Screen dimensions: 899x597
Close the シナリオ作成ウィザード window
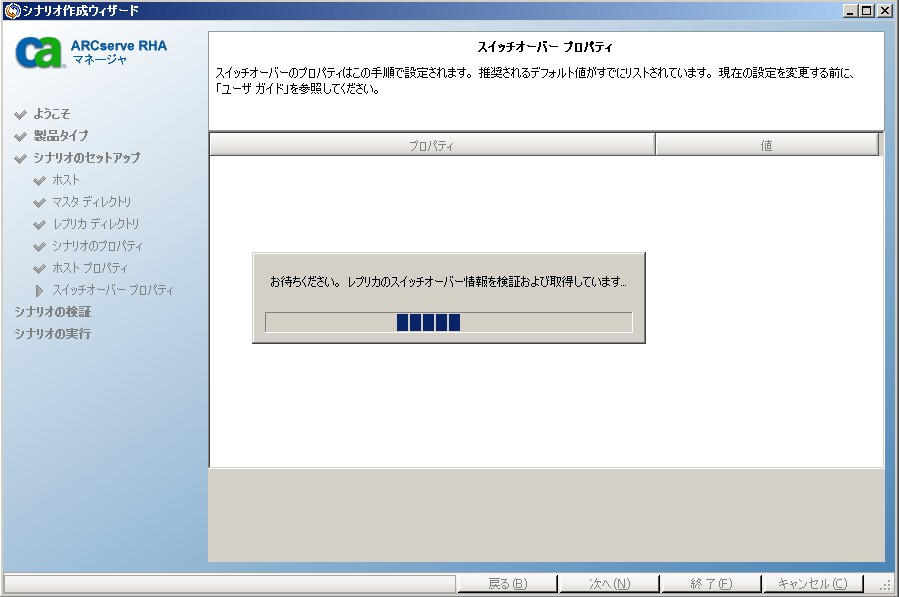coord(885,11)
